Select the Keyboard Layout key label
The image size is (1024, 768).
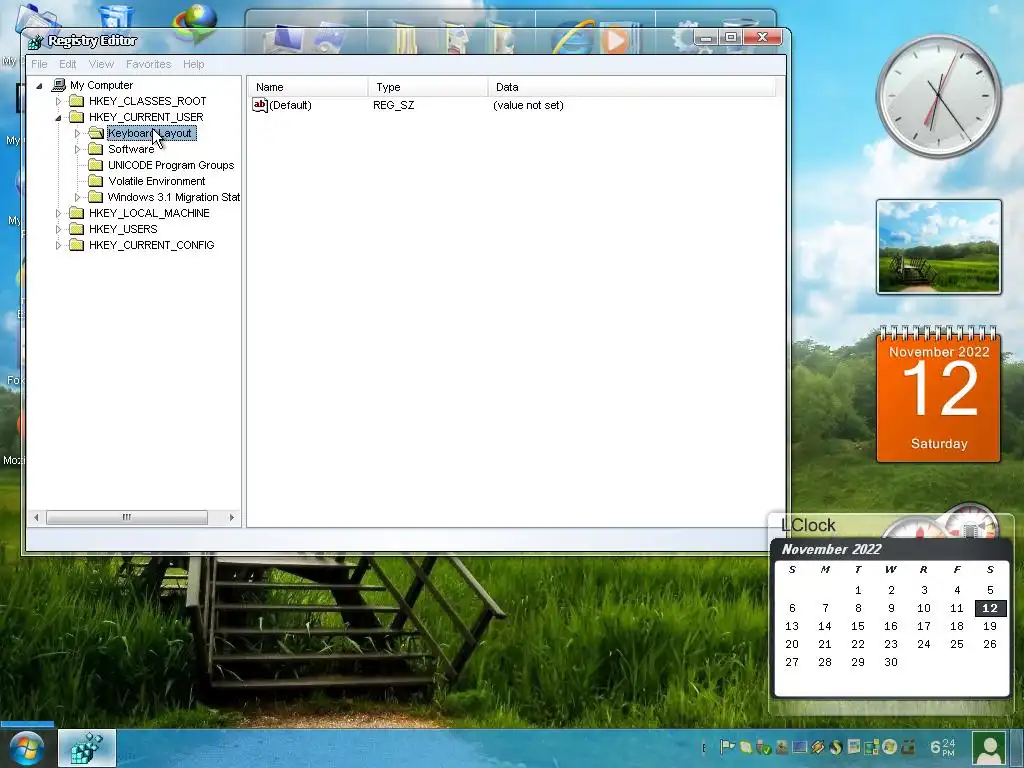151,133
